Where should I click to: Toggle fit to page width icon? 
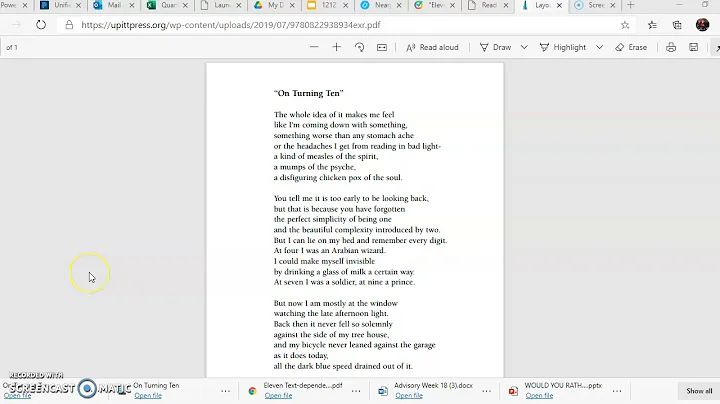[x=382, y=47]
